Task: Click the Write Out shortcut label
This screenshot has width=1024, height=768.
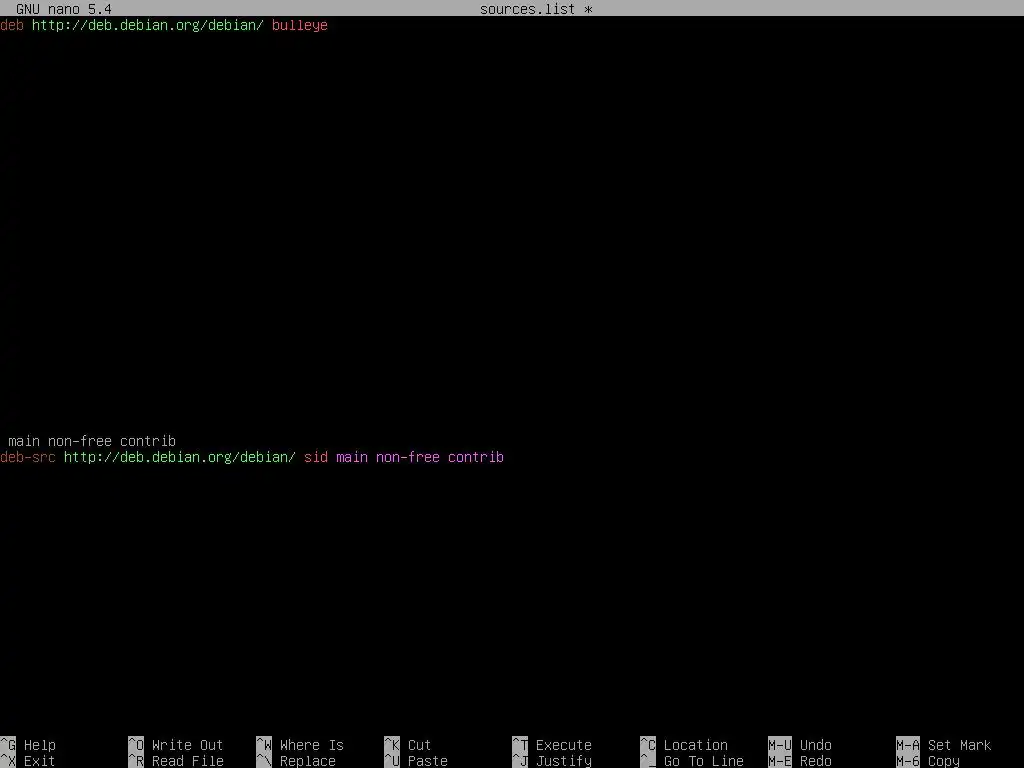Action: tap(187, 745)
